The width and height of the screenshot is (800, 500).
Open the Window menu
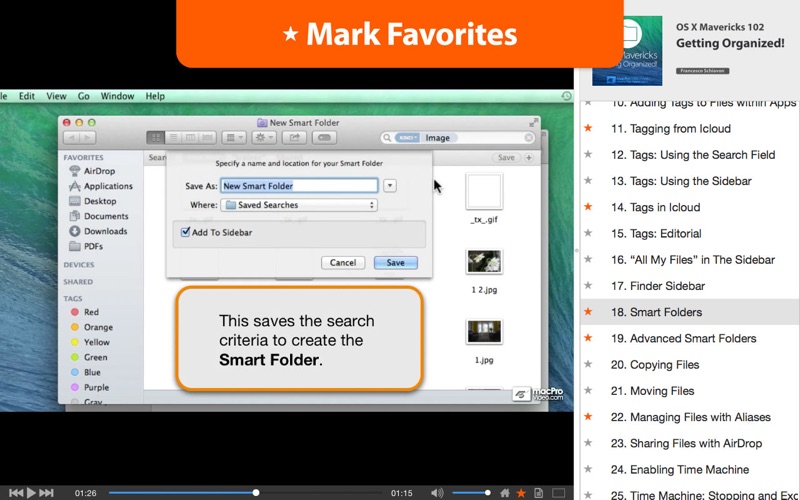pyautogui.click(x=117, y=96)
